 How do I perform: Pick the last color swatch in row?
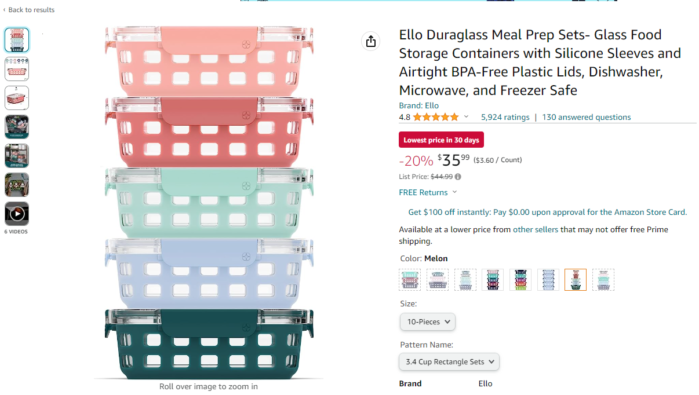603,280
